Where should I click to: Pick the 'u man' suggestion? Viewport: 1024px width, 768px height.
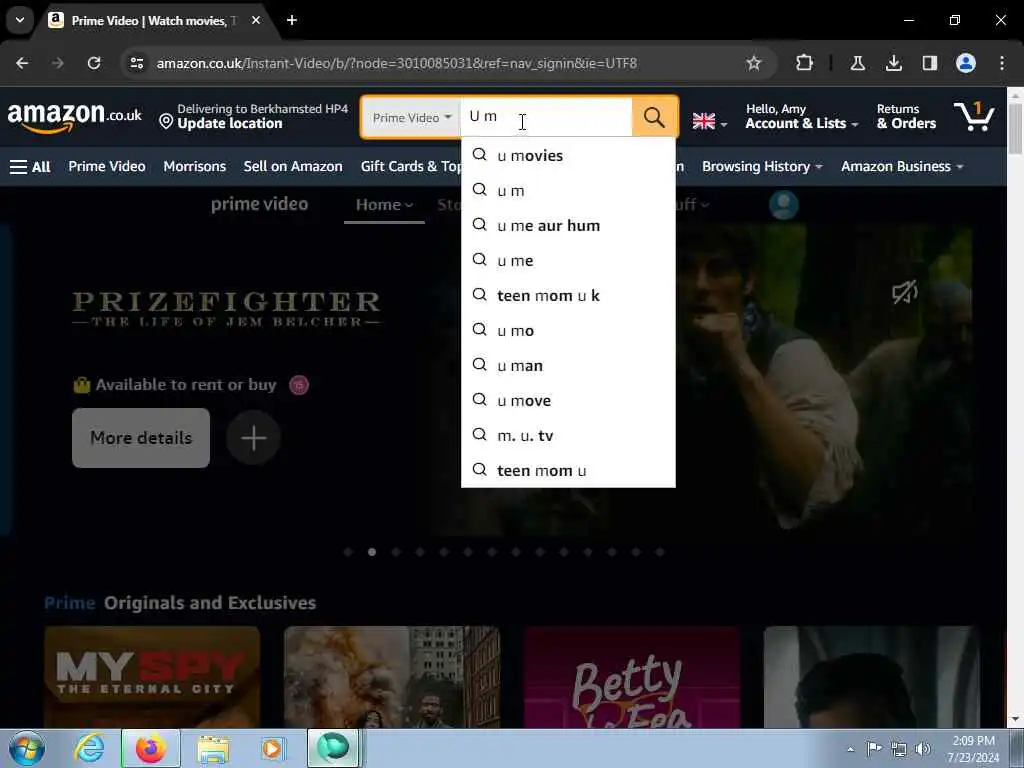[568, 365]
